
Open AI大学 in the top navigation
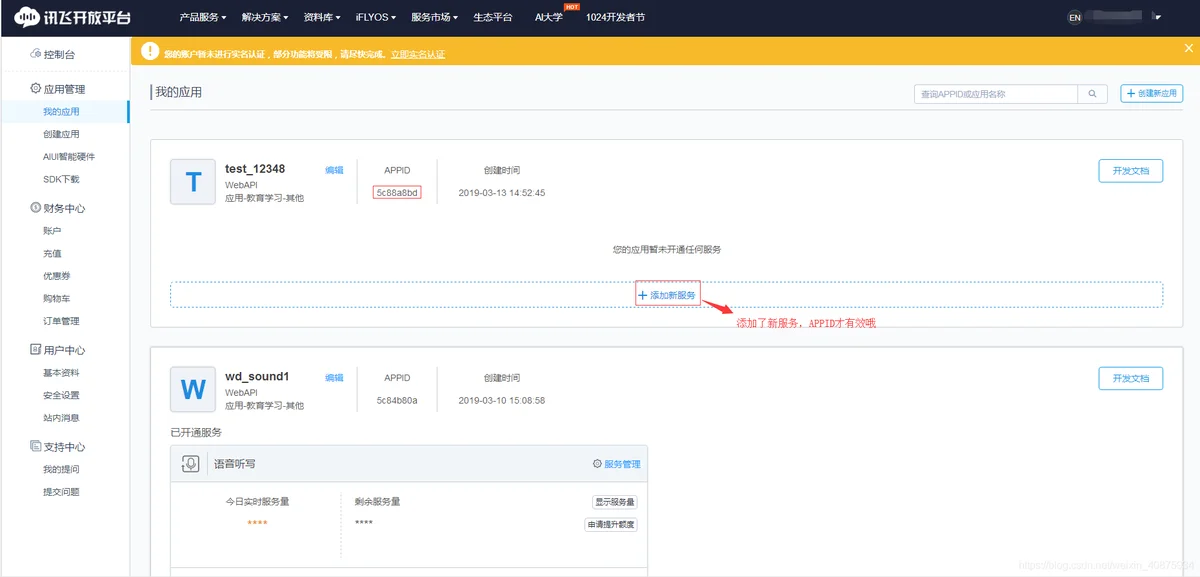[549, 17]
